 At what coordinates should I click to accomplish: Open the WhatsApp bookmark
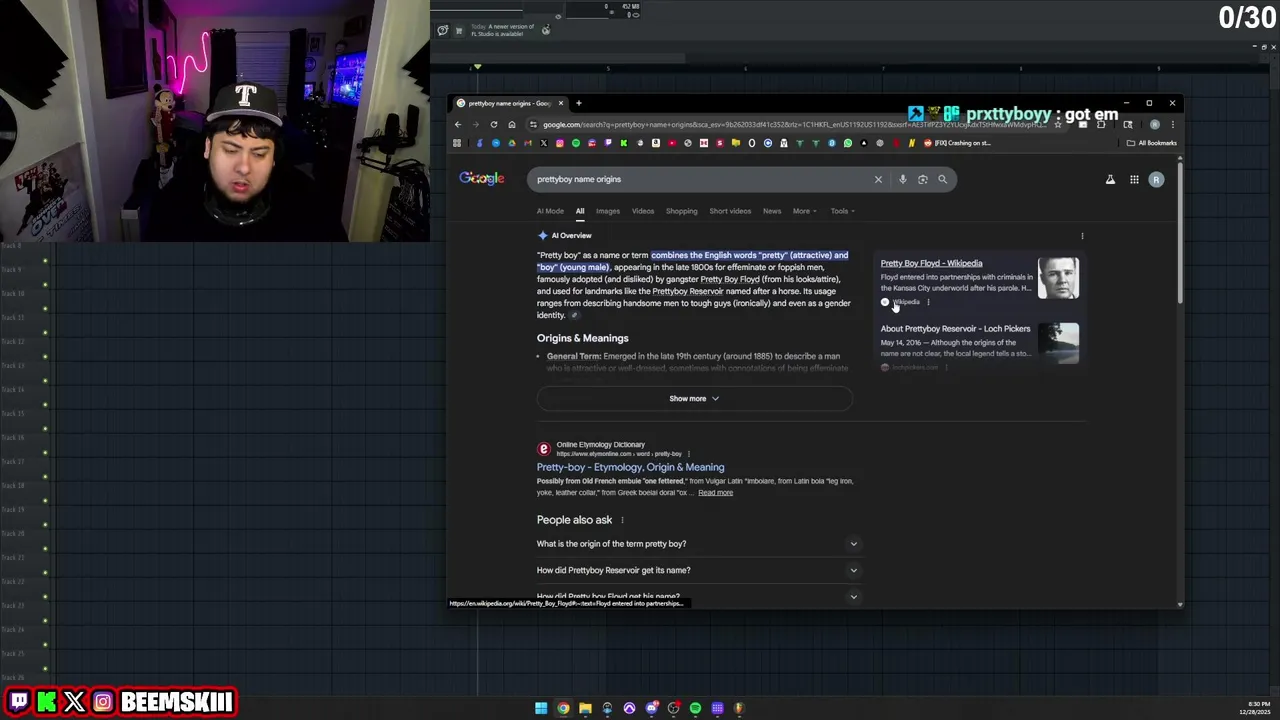click(848, 143)
